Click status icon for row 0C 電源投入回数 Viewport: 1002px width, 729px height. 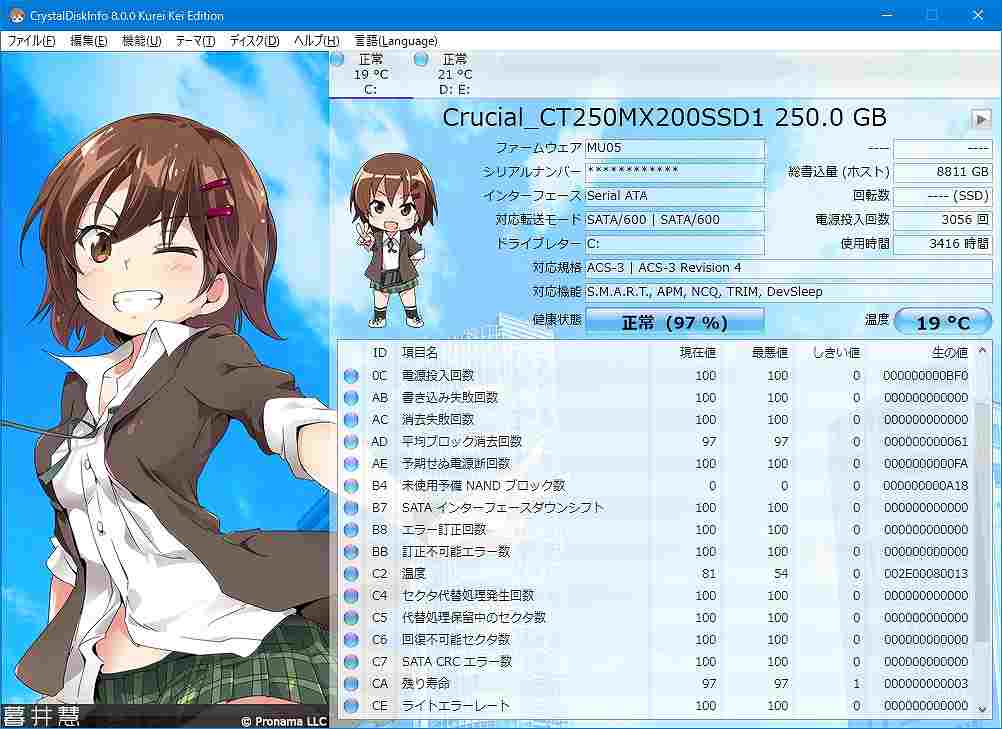(351, 376)
